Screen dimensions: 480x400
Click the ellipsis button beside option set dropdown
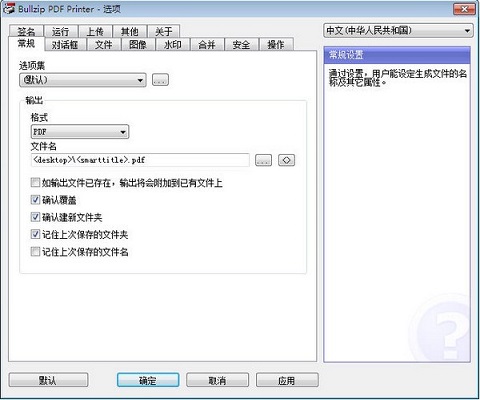(160, 80)
